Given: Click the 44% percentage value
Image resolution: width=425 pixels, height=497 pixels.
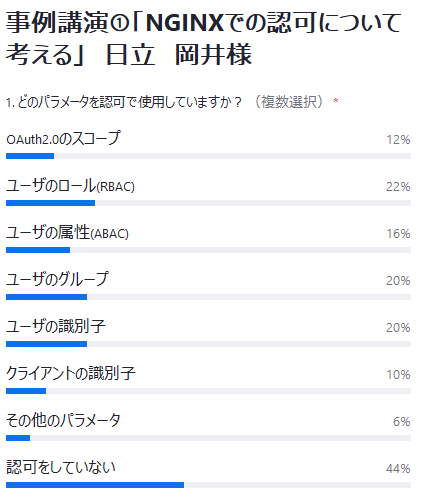Looking at the screenshot, I should [398, 469].
